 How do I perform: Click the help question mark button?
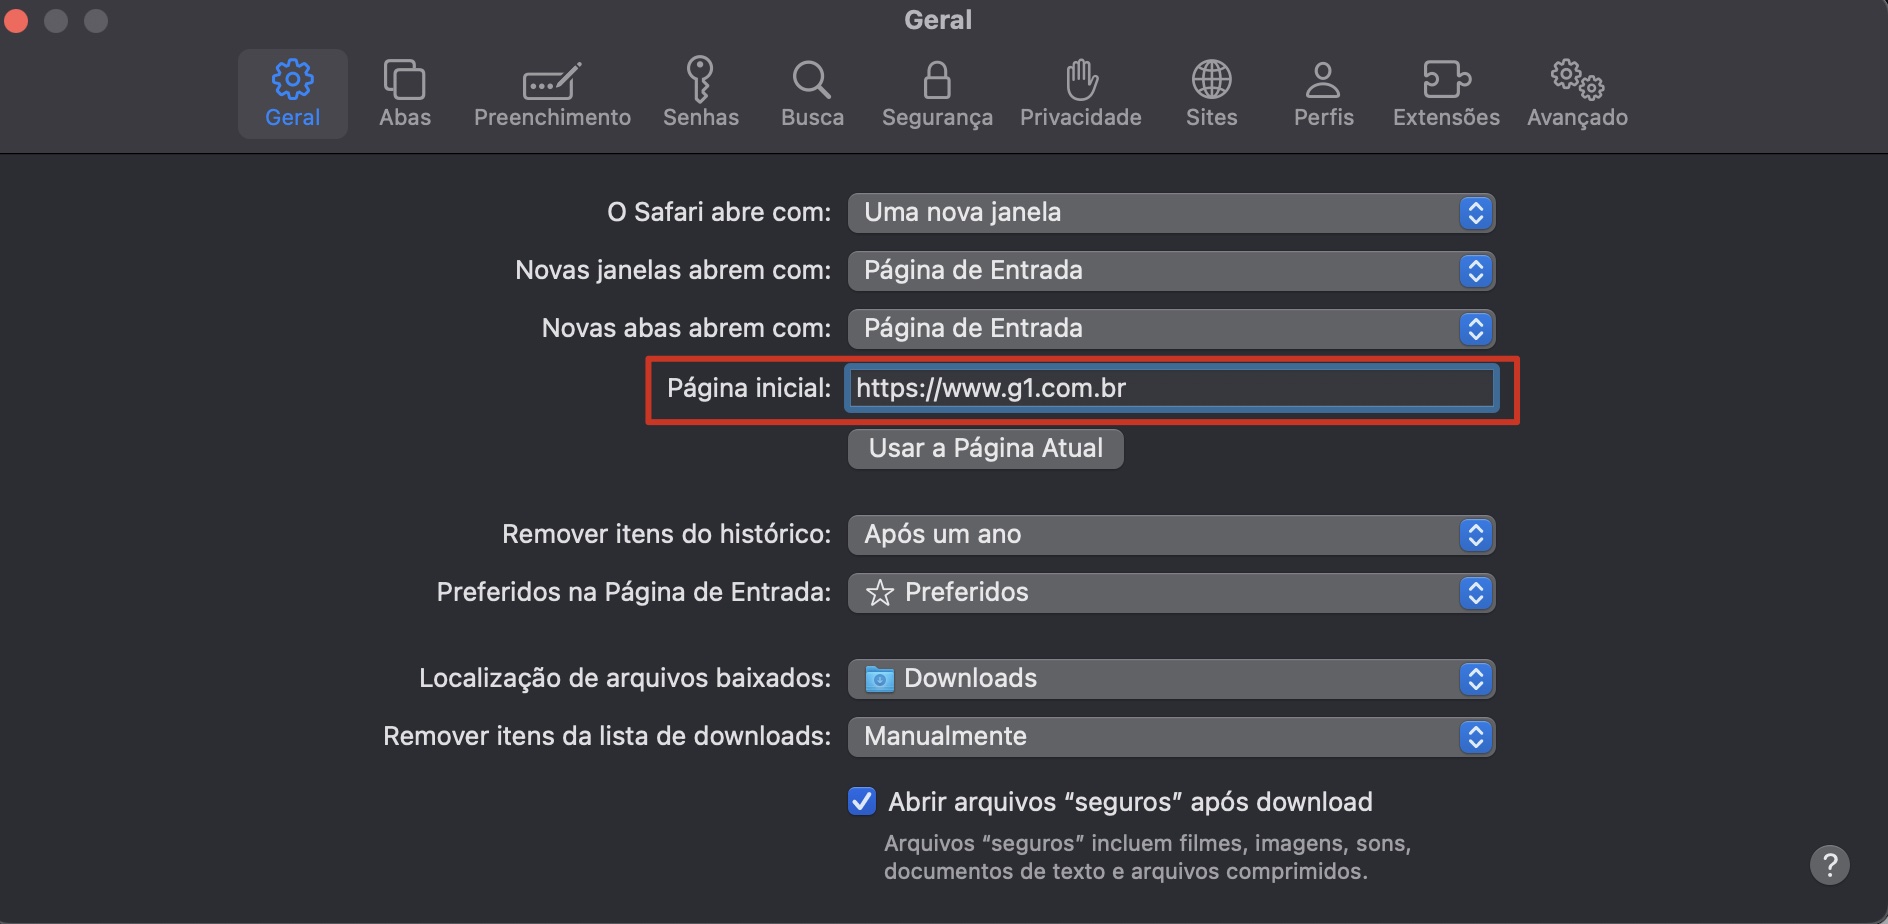pos(1831,864)
